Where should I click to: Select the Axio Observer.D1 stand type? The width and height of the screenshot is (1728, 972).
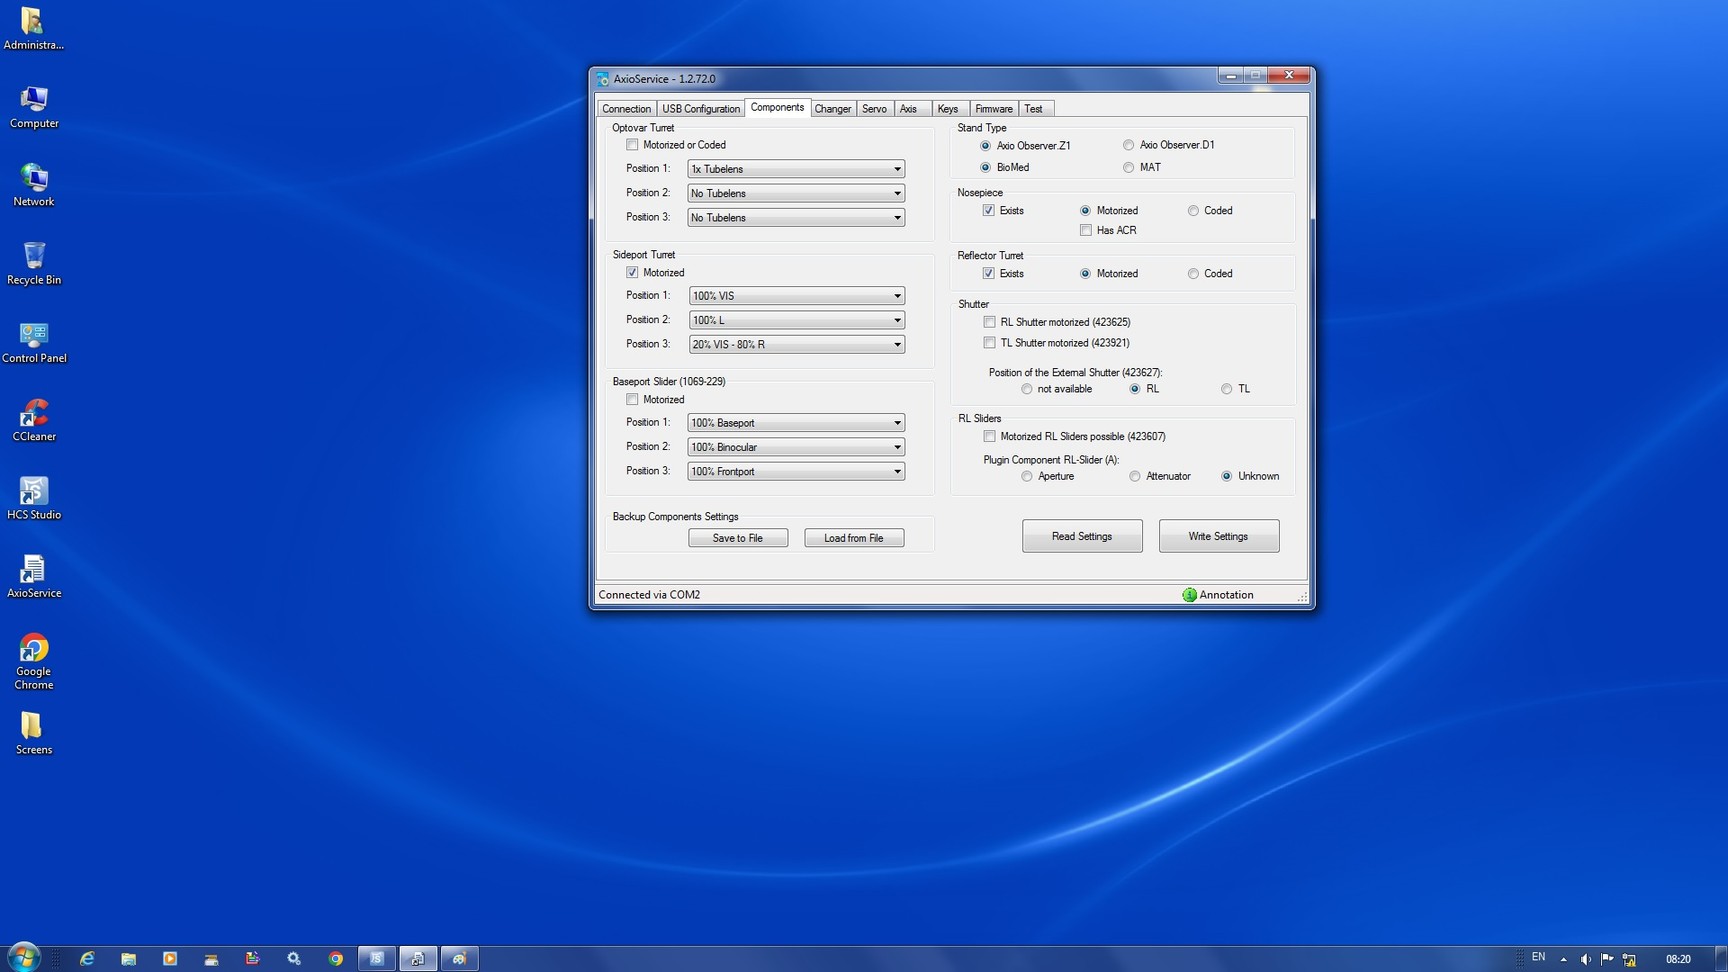(x=1128, y=145)
